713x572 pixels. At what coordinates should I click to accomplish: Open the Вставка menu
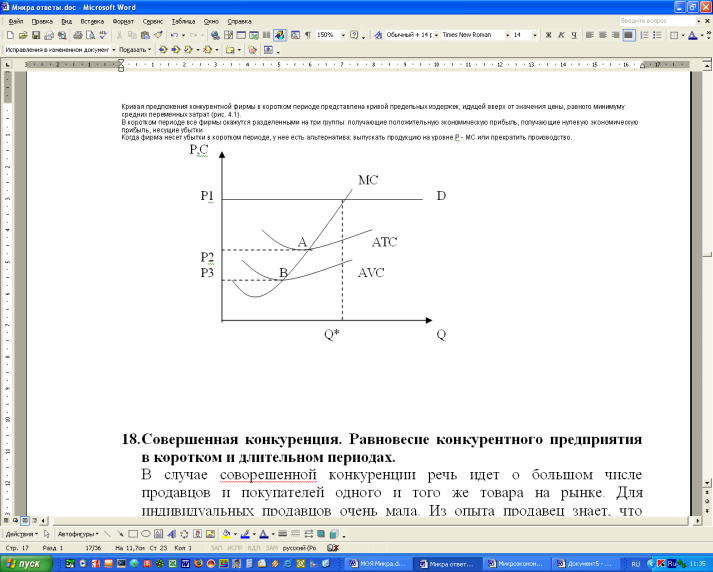coord(92,21)
